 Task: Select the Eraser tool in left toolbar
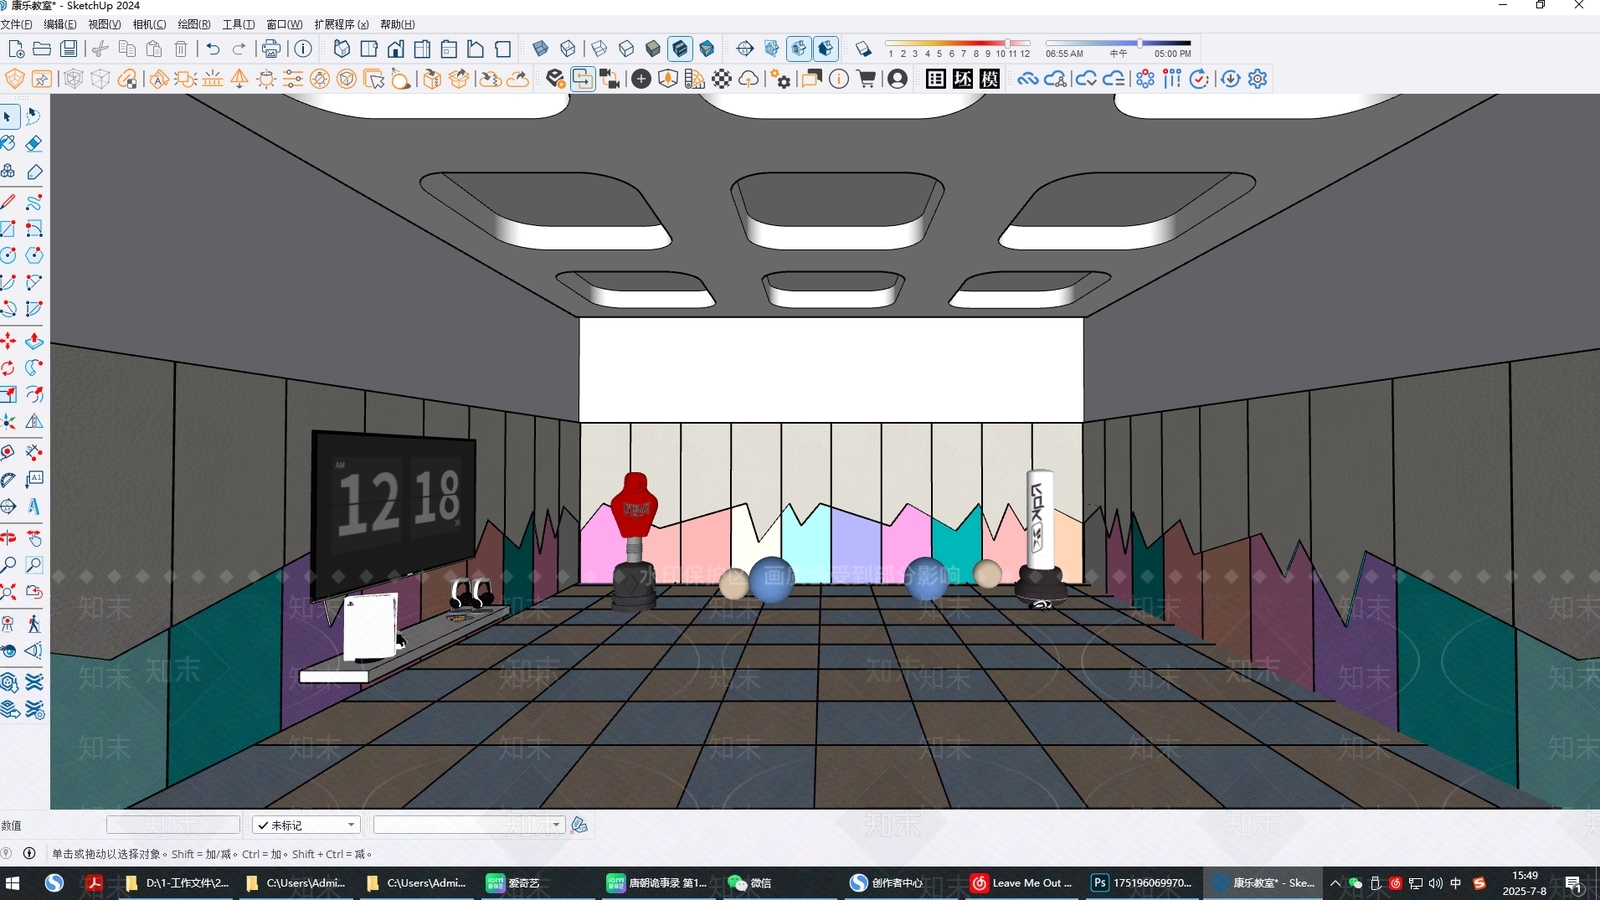click(x=34, y=144)
